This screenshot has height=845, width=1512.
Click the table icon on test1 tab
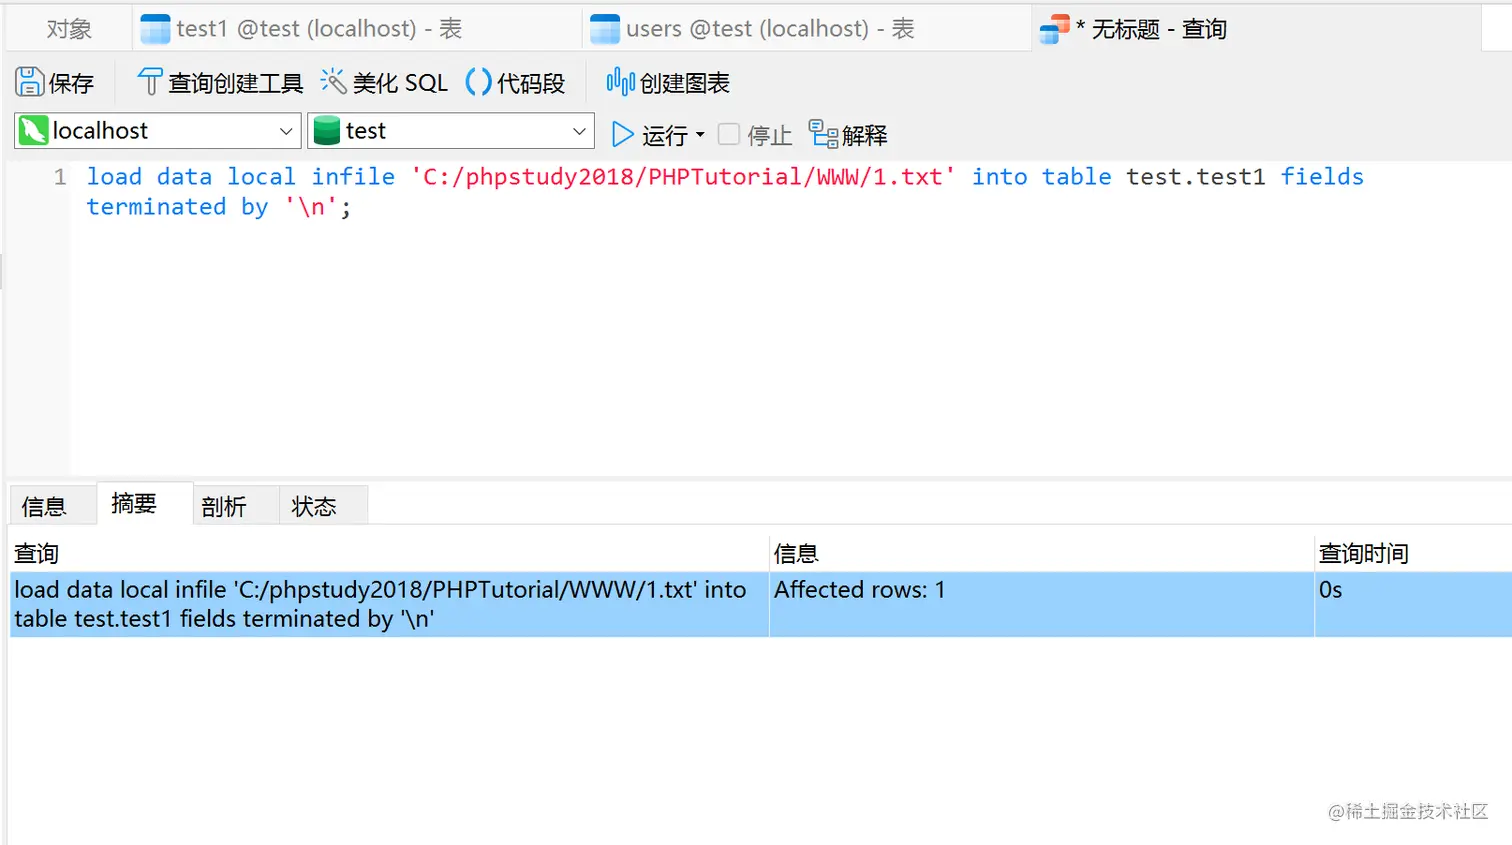click(x=155, y=29)
